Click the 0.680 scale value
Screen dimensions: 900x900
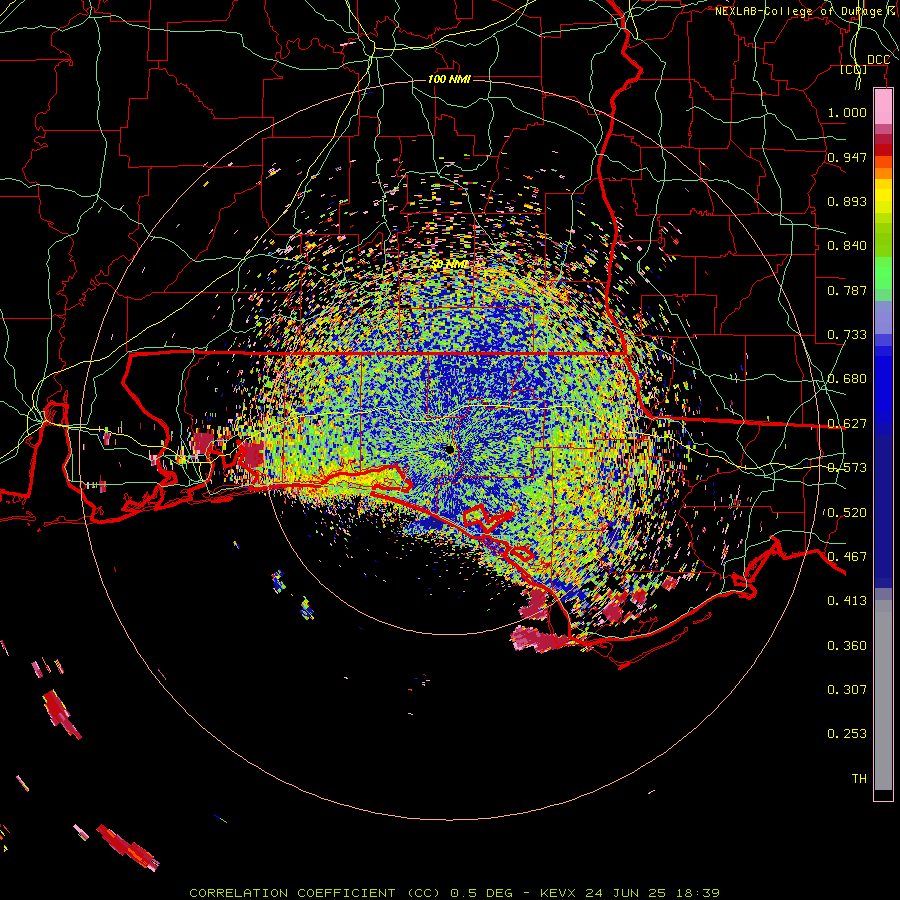[847, 379]
